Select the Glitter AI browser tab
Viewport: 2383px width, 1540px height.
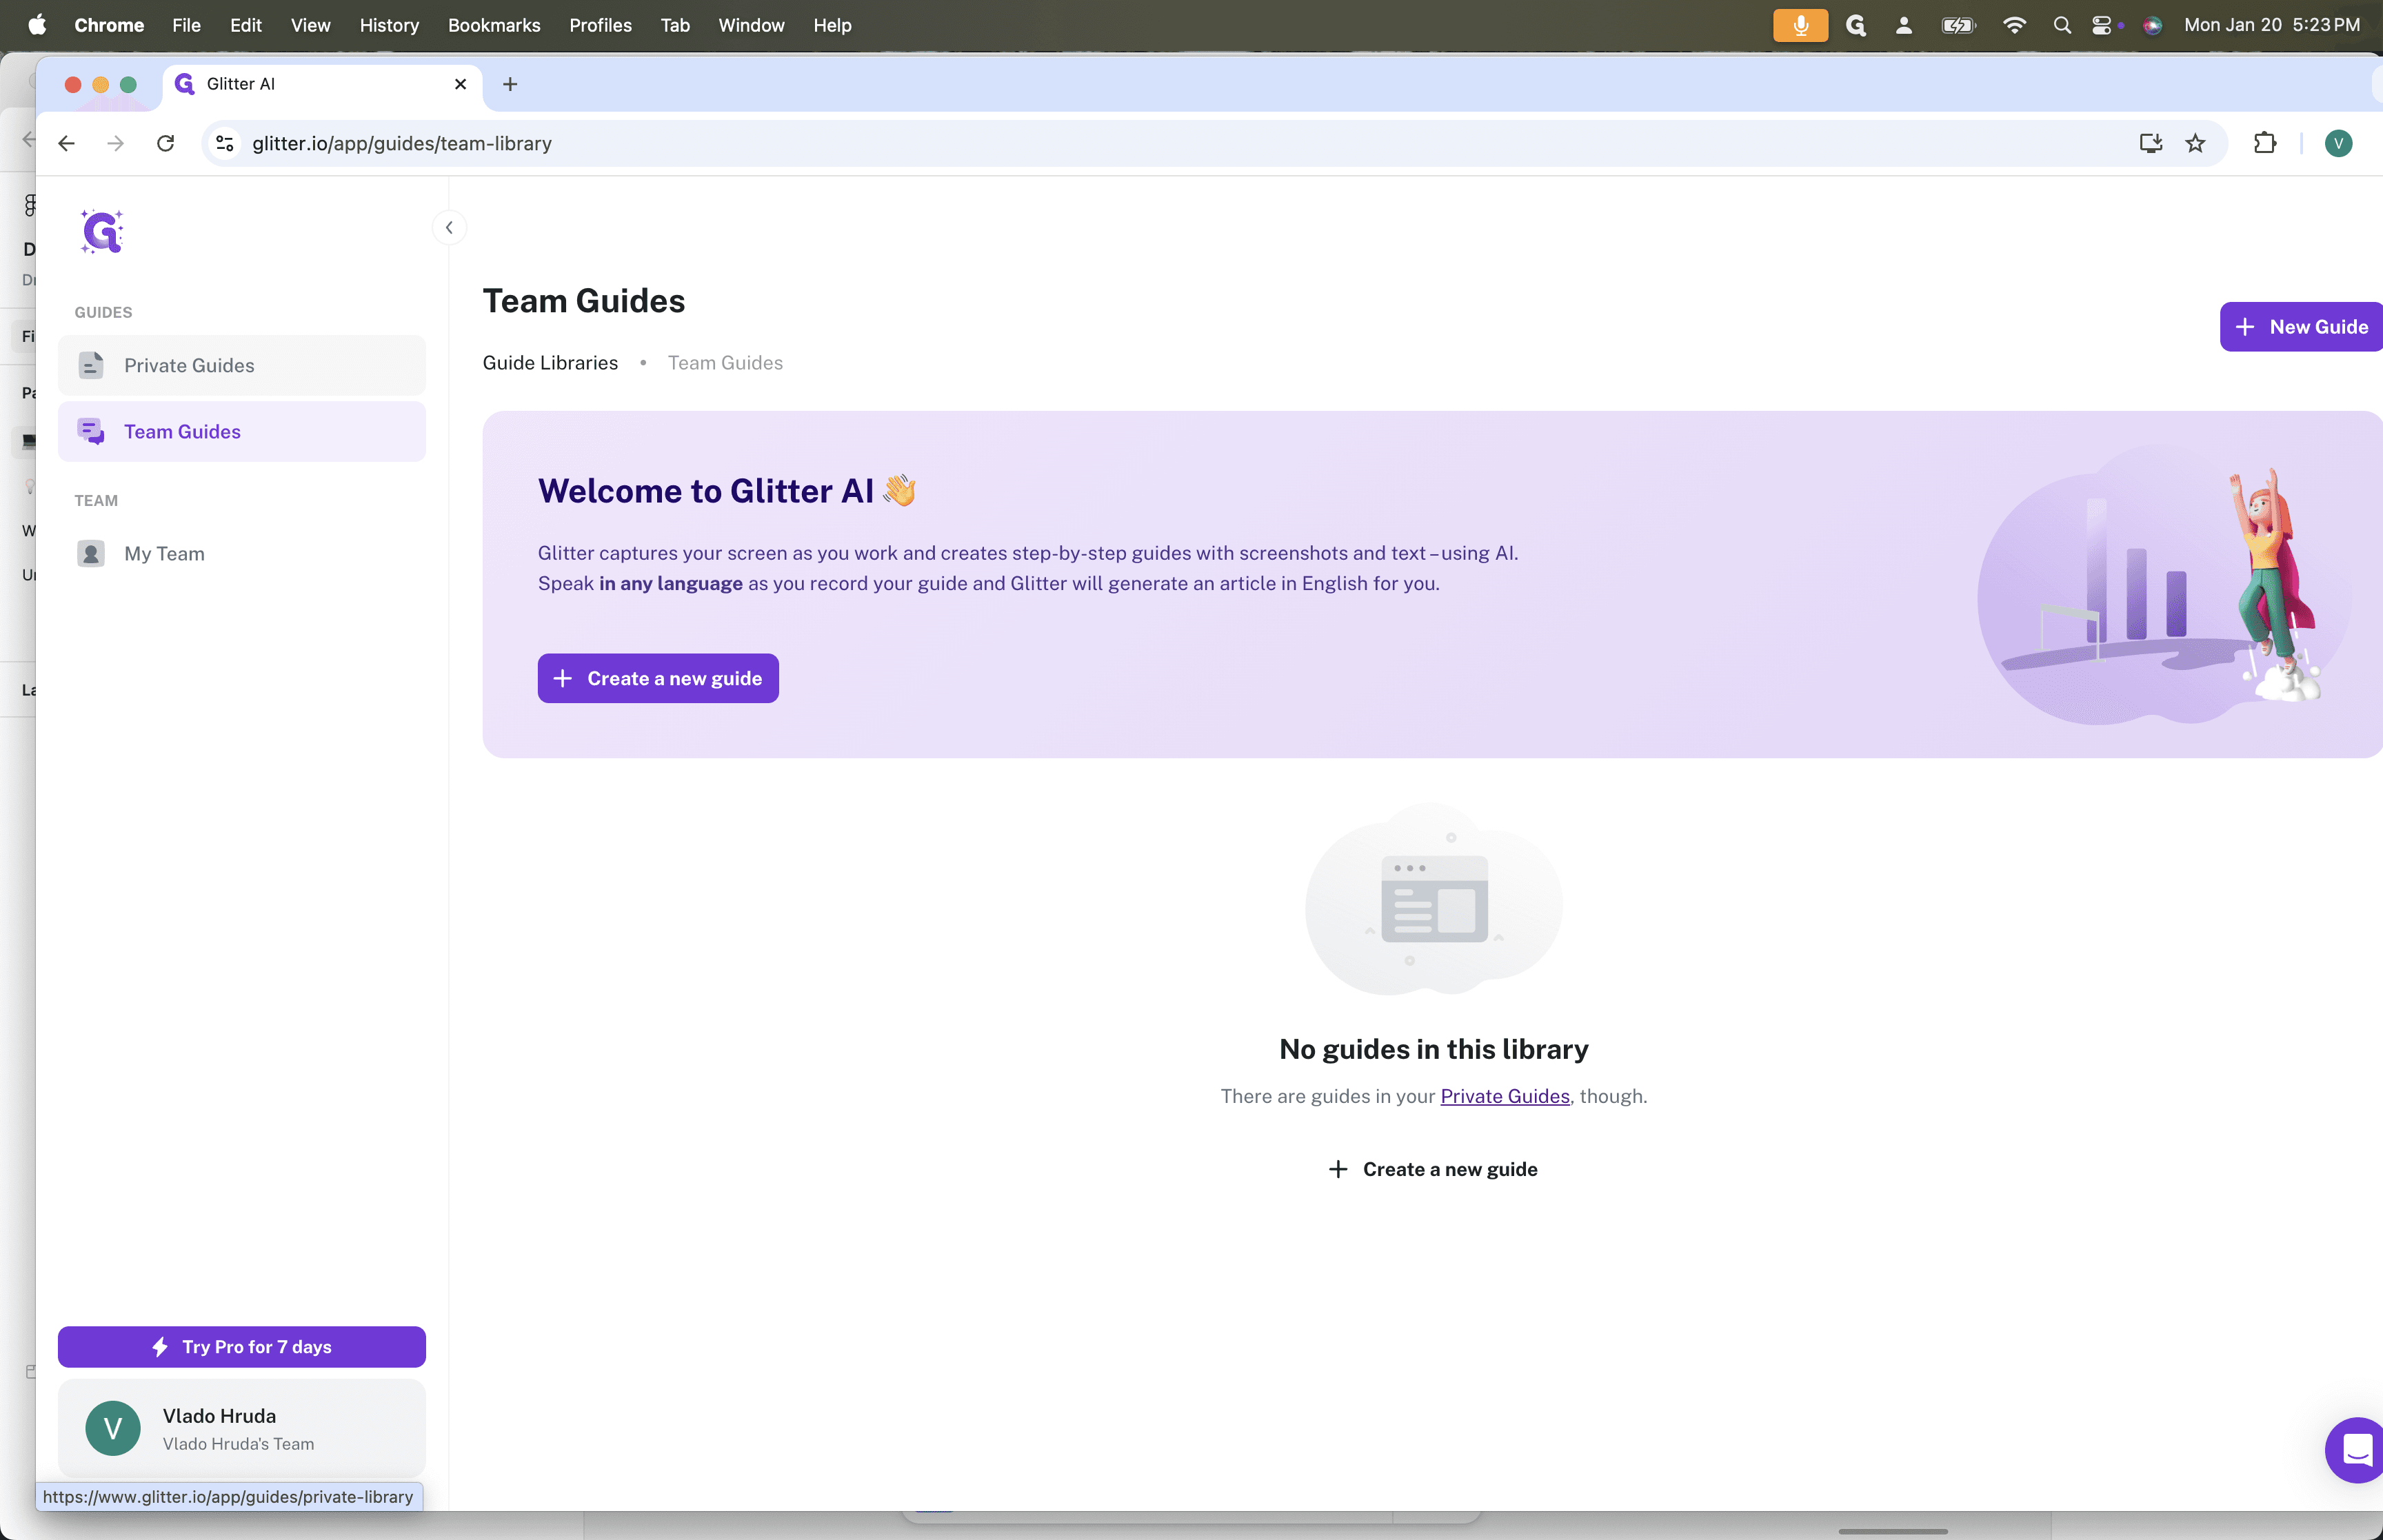coord(322,84)
